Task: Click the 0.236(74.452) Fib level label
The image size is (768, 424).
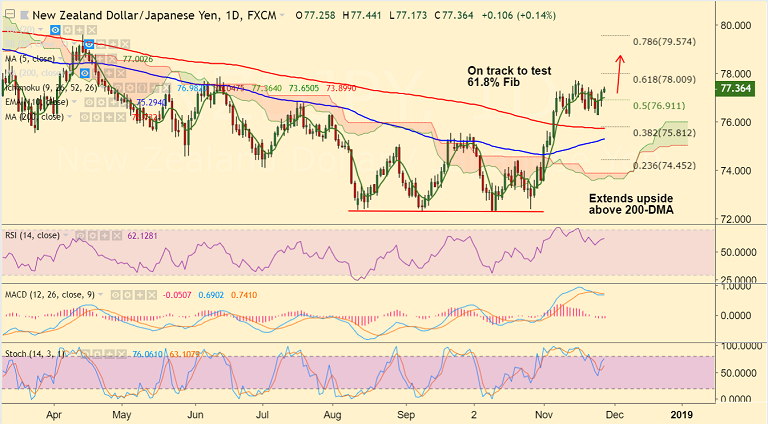Action: click(664, 165)
